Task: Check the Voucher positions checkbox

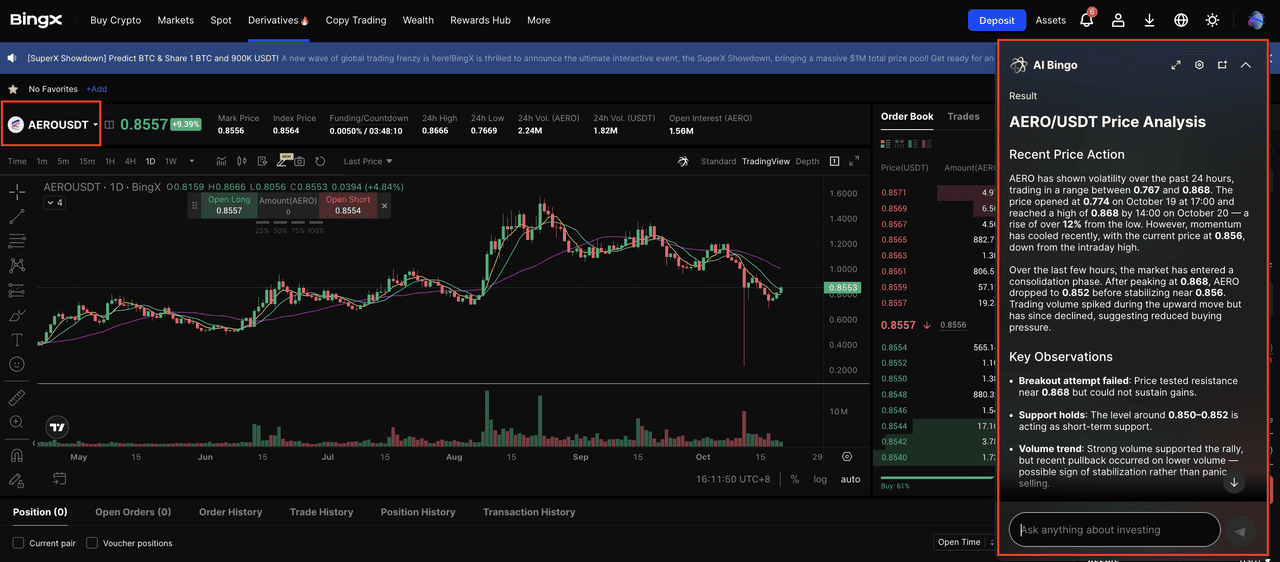Action: point(92,543)
